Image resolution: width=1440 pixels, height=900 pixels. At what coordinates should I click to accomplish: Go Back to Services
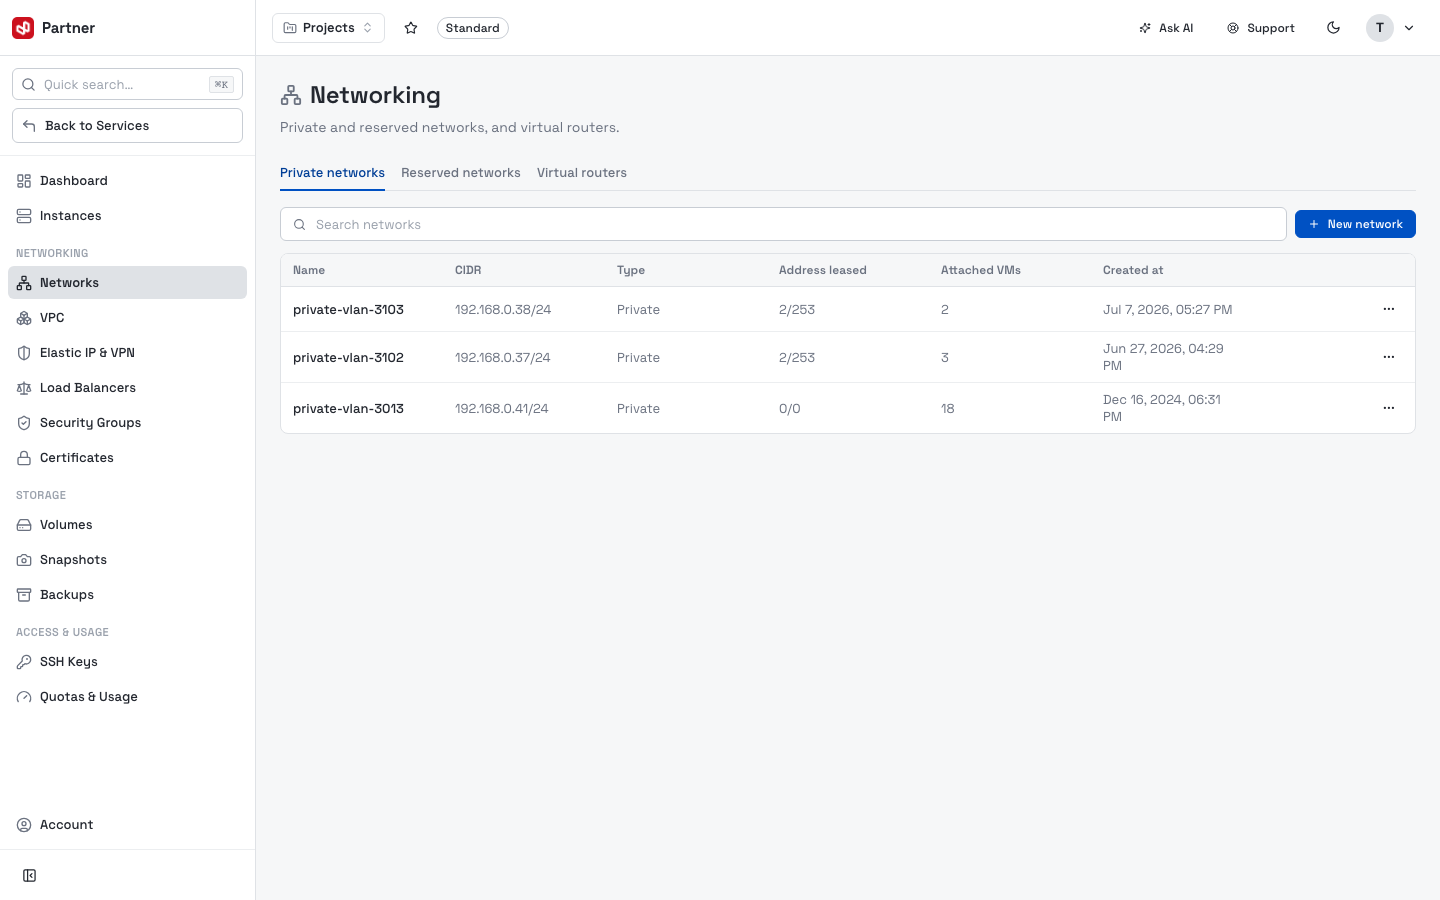[127, 126]
